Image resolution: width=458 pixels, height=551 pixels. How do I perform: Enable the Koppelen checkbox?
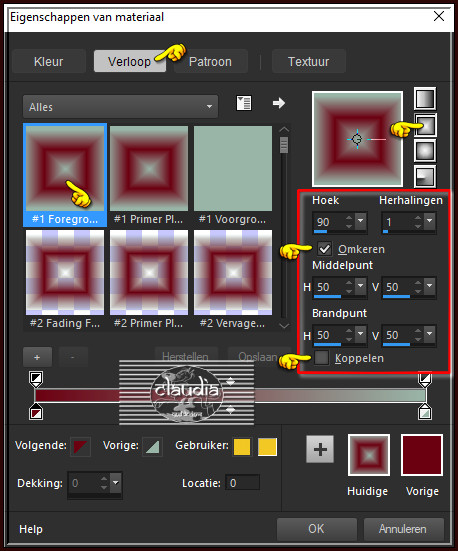[x=321, y=358]
